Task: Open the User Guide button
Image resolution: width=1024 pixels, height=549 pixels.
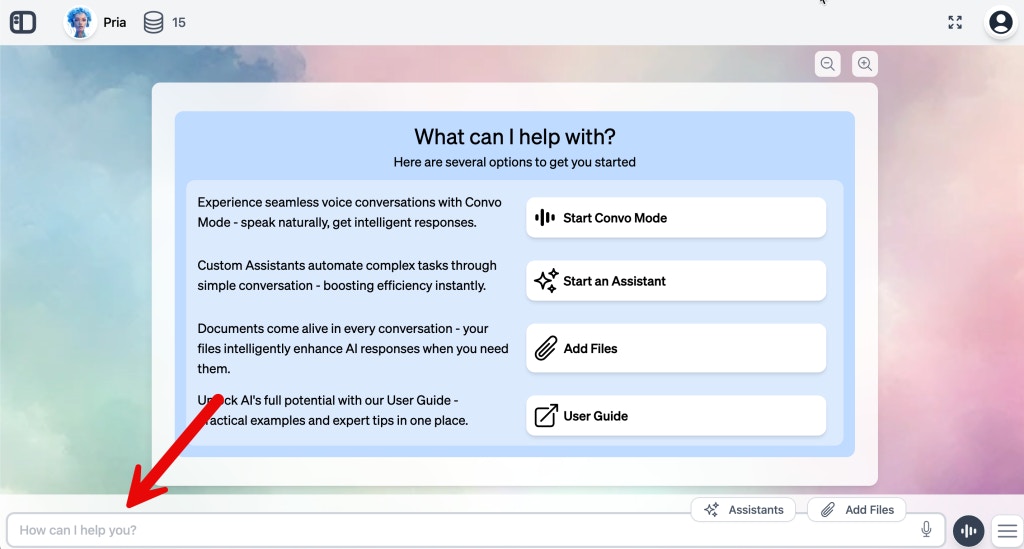Action: point(676,416)
